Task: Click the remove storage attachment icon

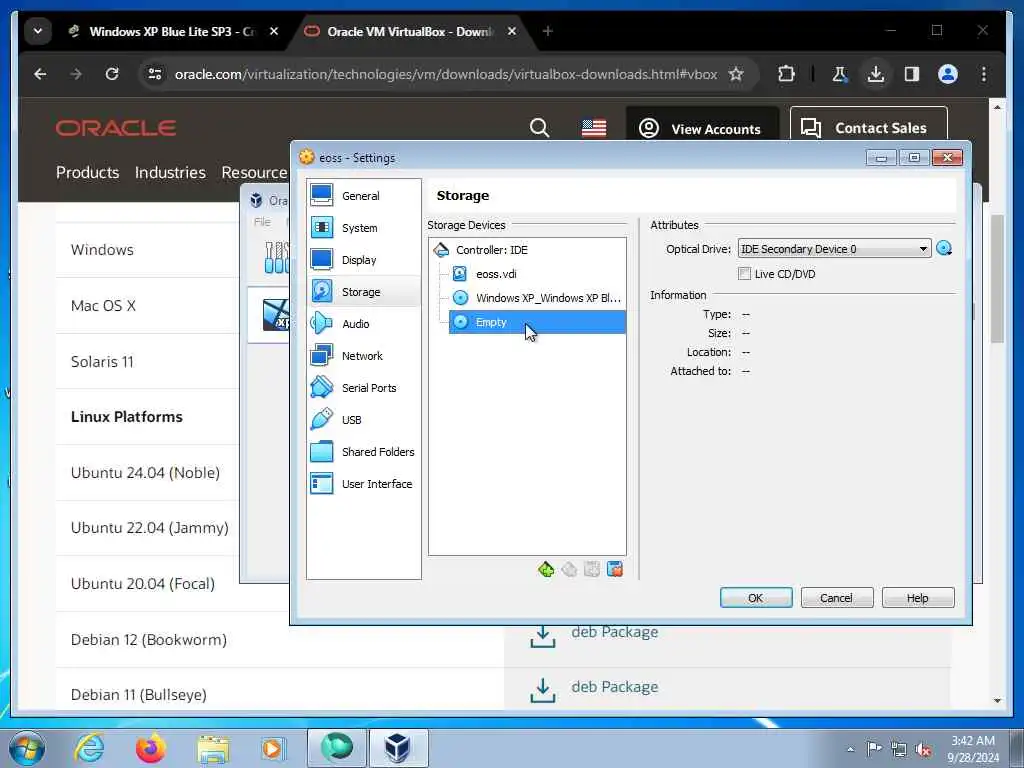Action: pos(615,569)
